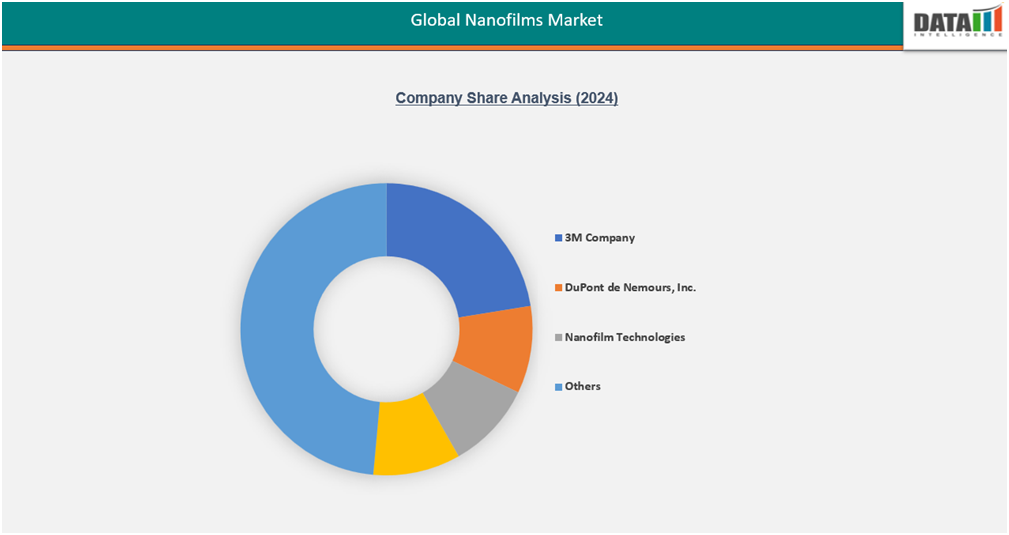Click the Global Nanofilms Market title
This screenshot has width=1009, height=535.
506,20
